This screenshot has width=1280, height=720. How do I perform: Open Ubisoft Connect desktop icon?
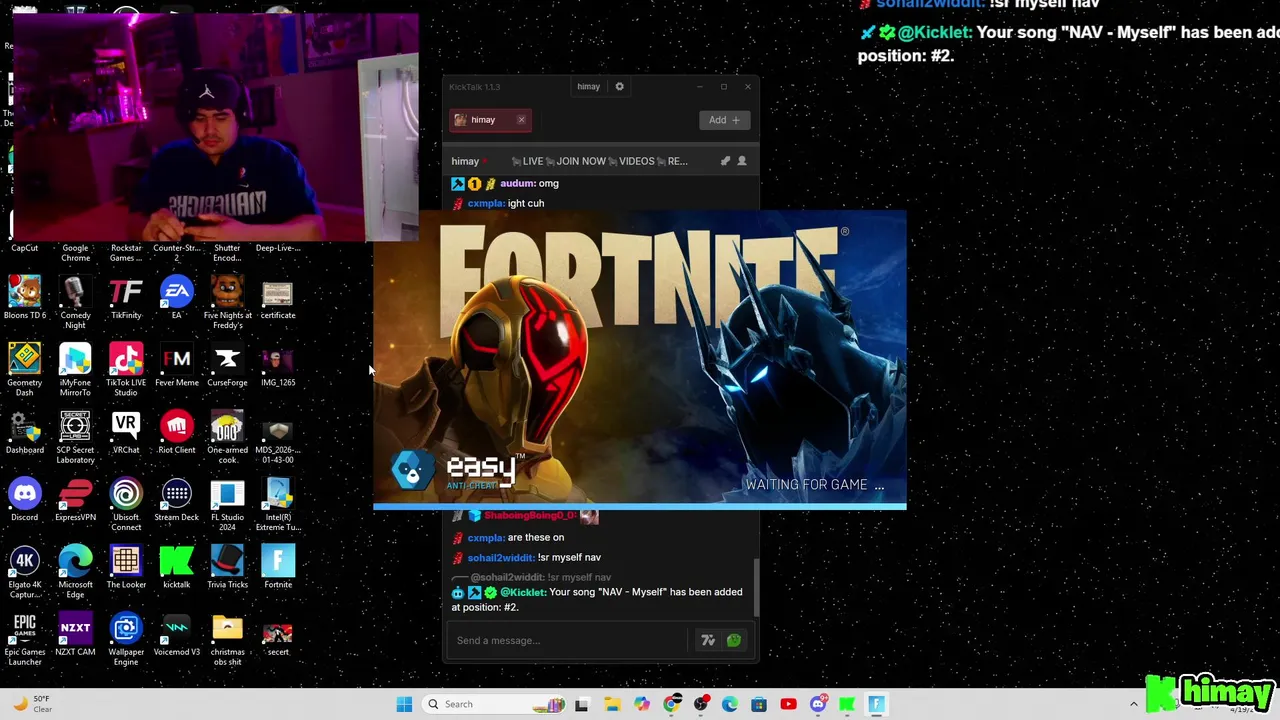click(x=126, y=505)
